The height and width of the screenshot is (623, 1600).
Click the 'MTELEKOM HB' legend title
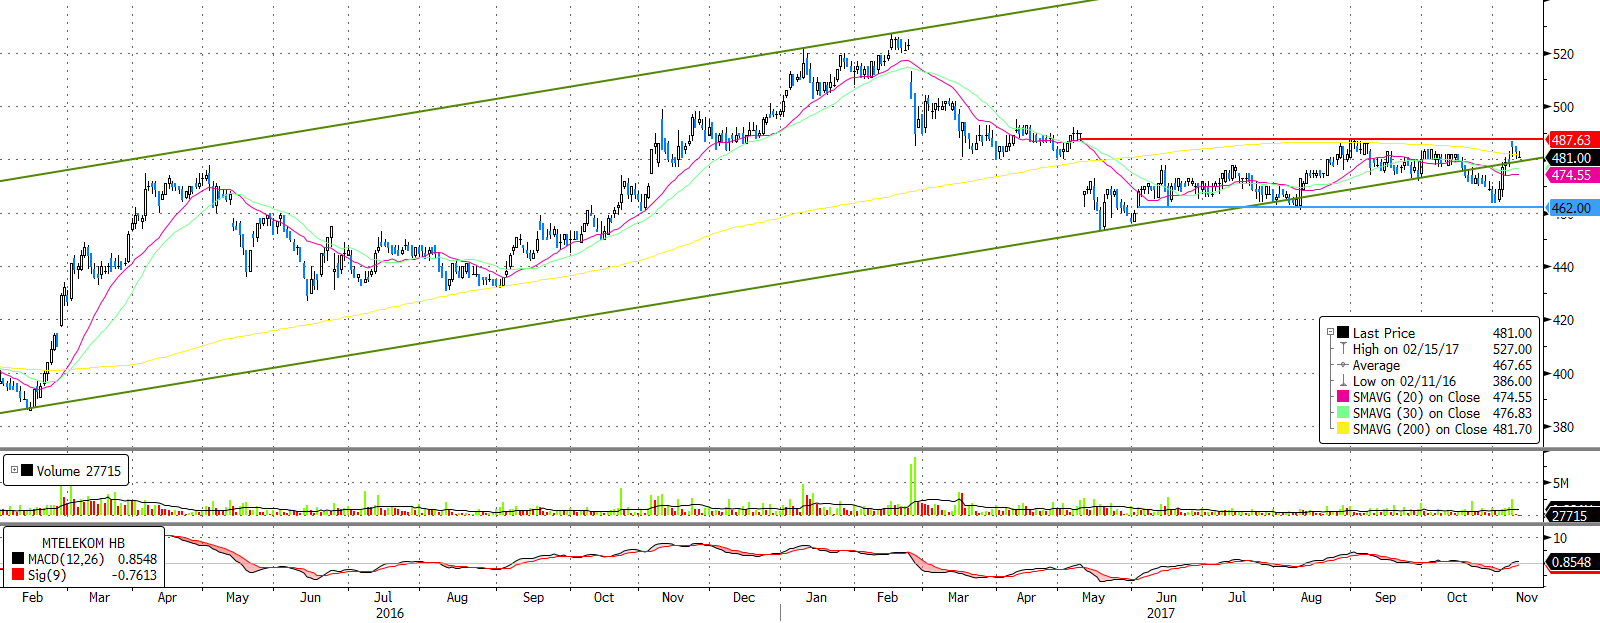click(x=83, y=543)
